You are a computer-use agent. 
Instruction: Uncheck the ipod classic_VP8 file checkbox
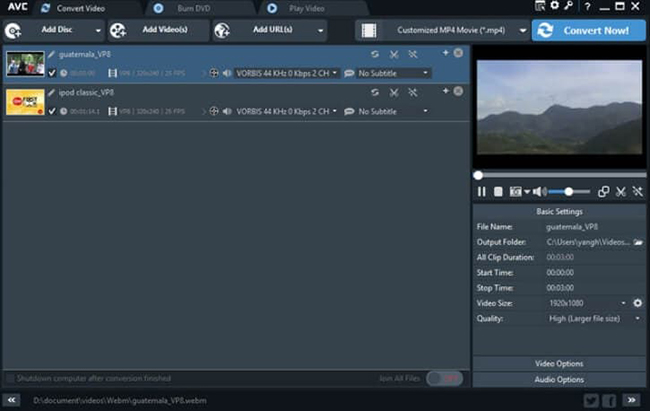52,111
